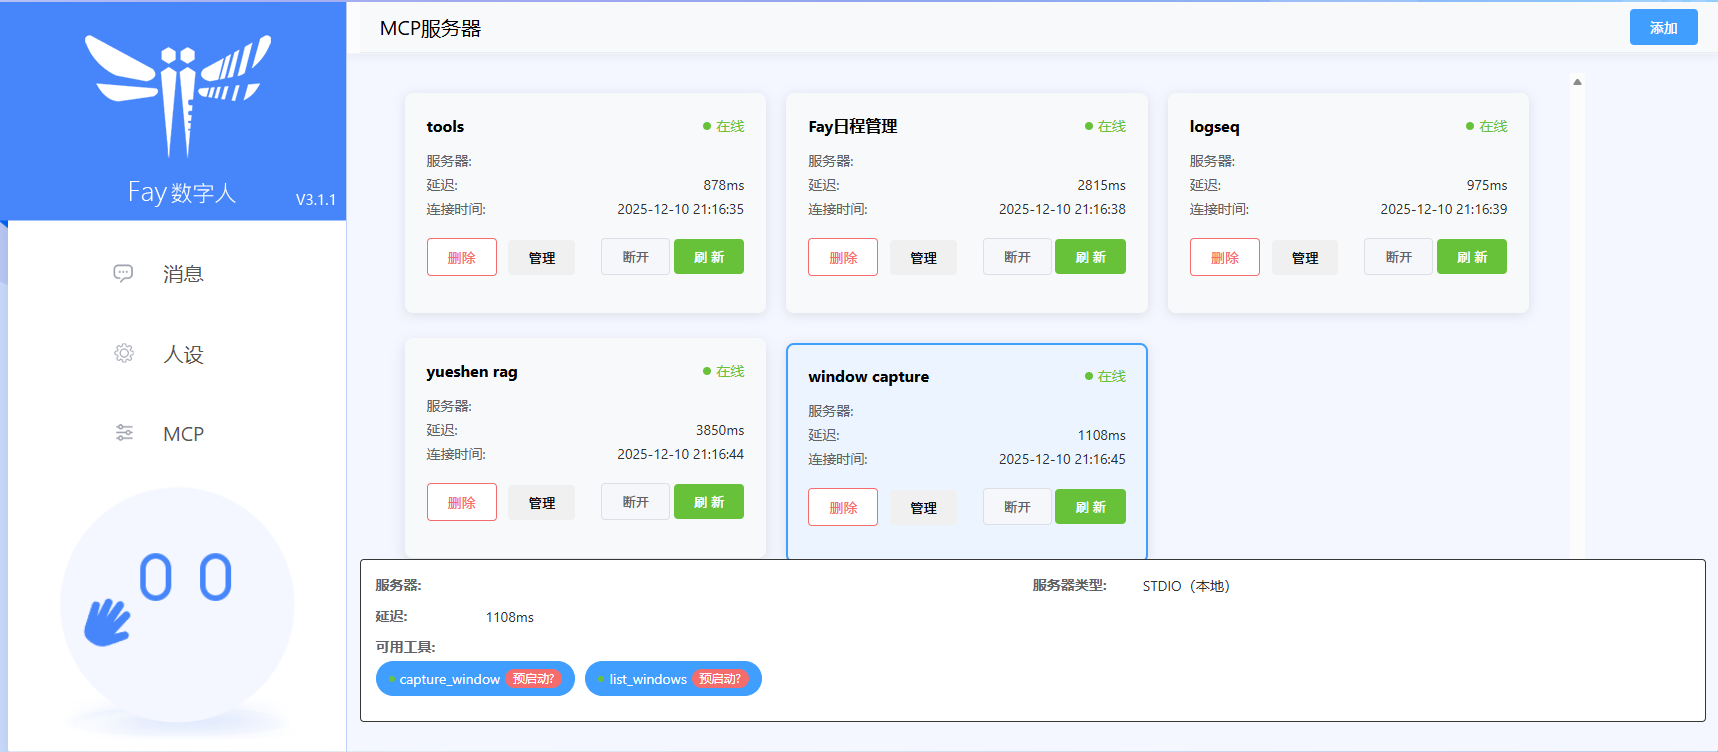Image resolution: width=1718 pixels, height=752 pixels.
Task: Click the waving hand icon on avatar
Action: (x=107, y=622)
